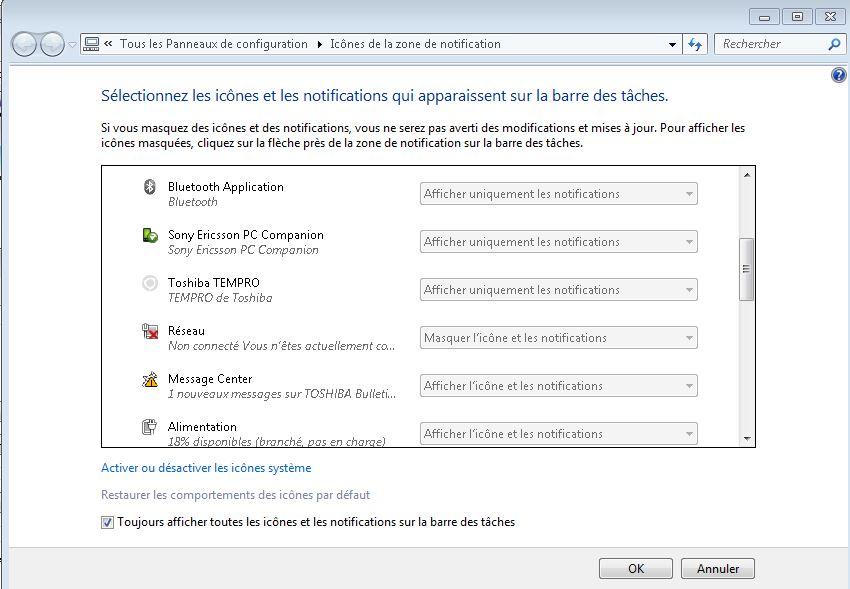The height and width of the screenshot is (589, 850).
Task: Select the Sony Ericsson PC Companion entry name
Action: click(246, 235)
